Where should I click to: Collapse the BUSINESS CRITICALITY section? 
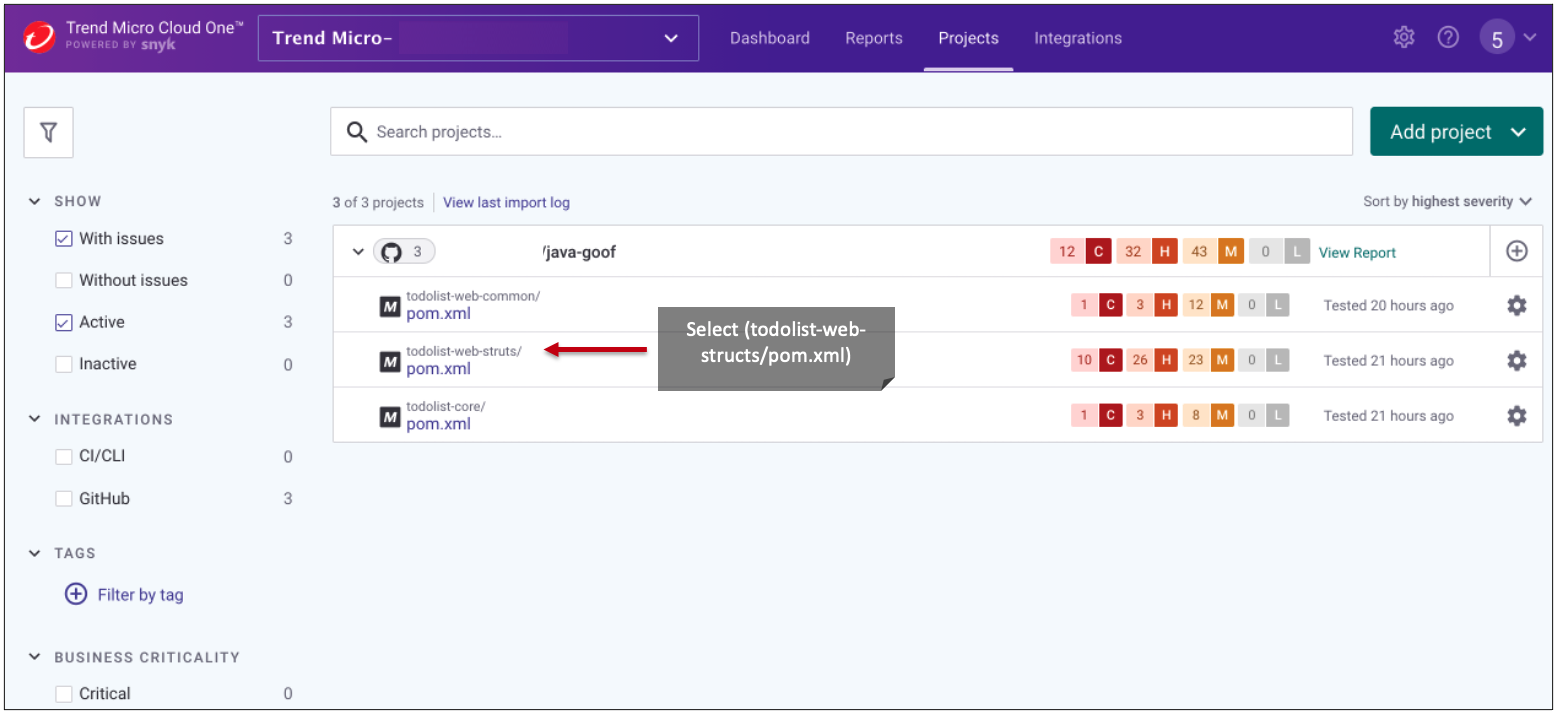[x=35, y=657]
